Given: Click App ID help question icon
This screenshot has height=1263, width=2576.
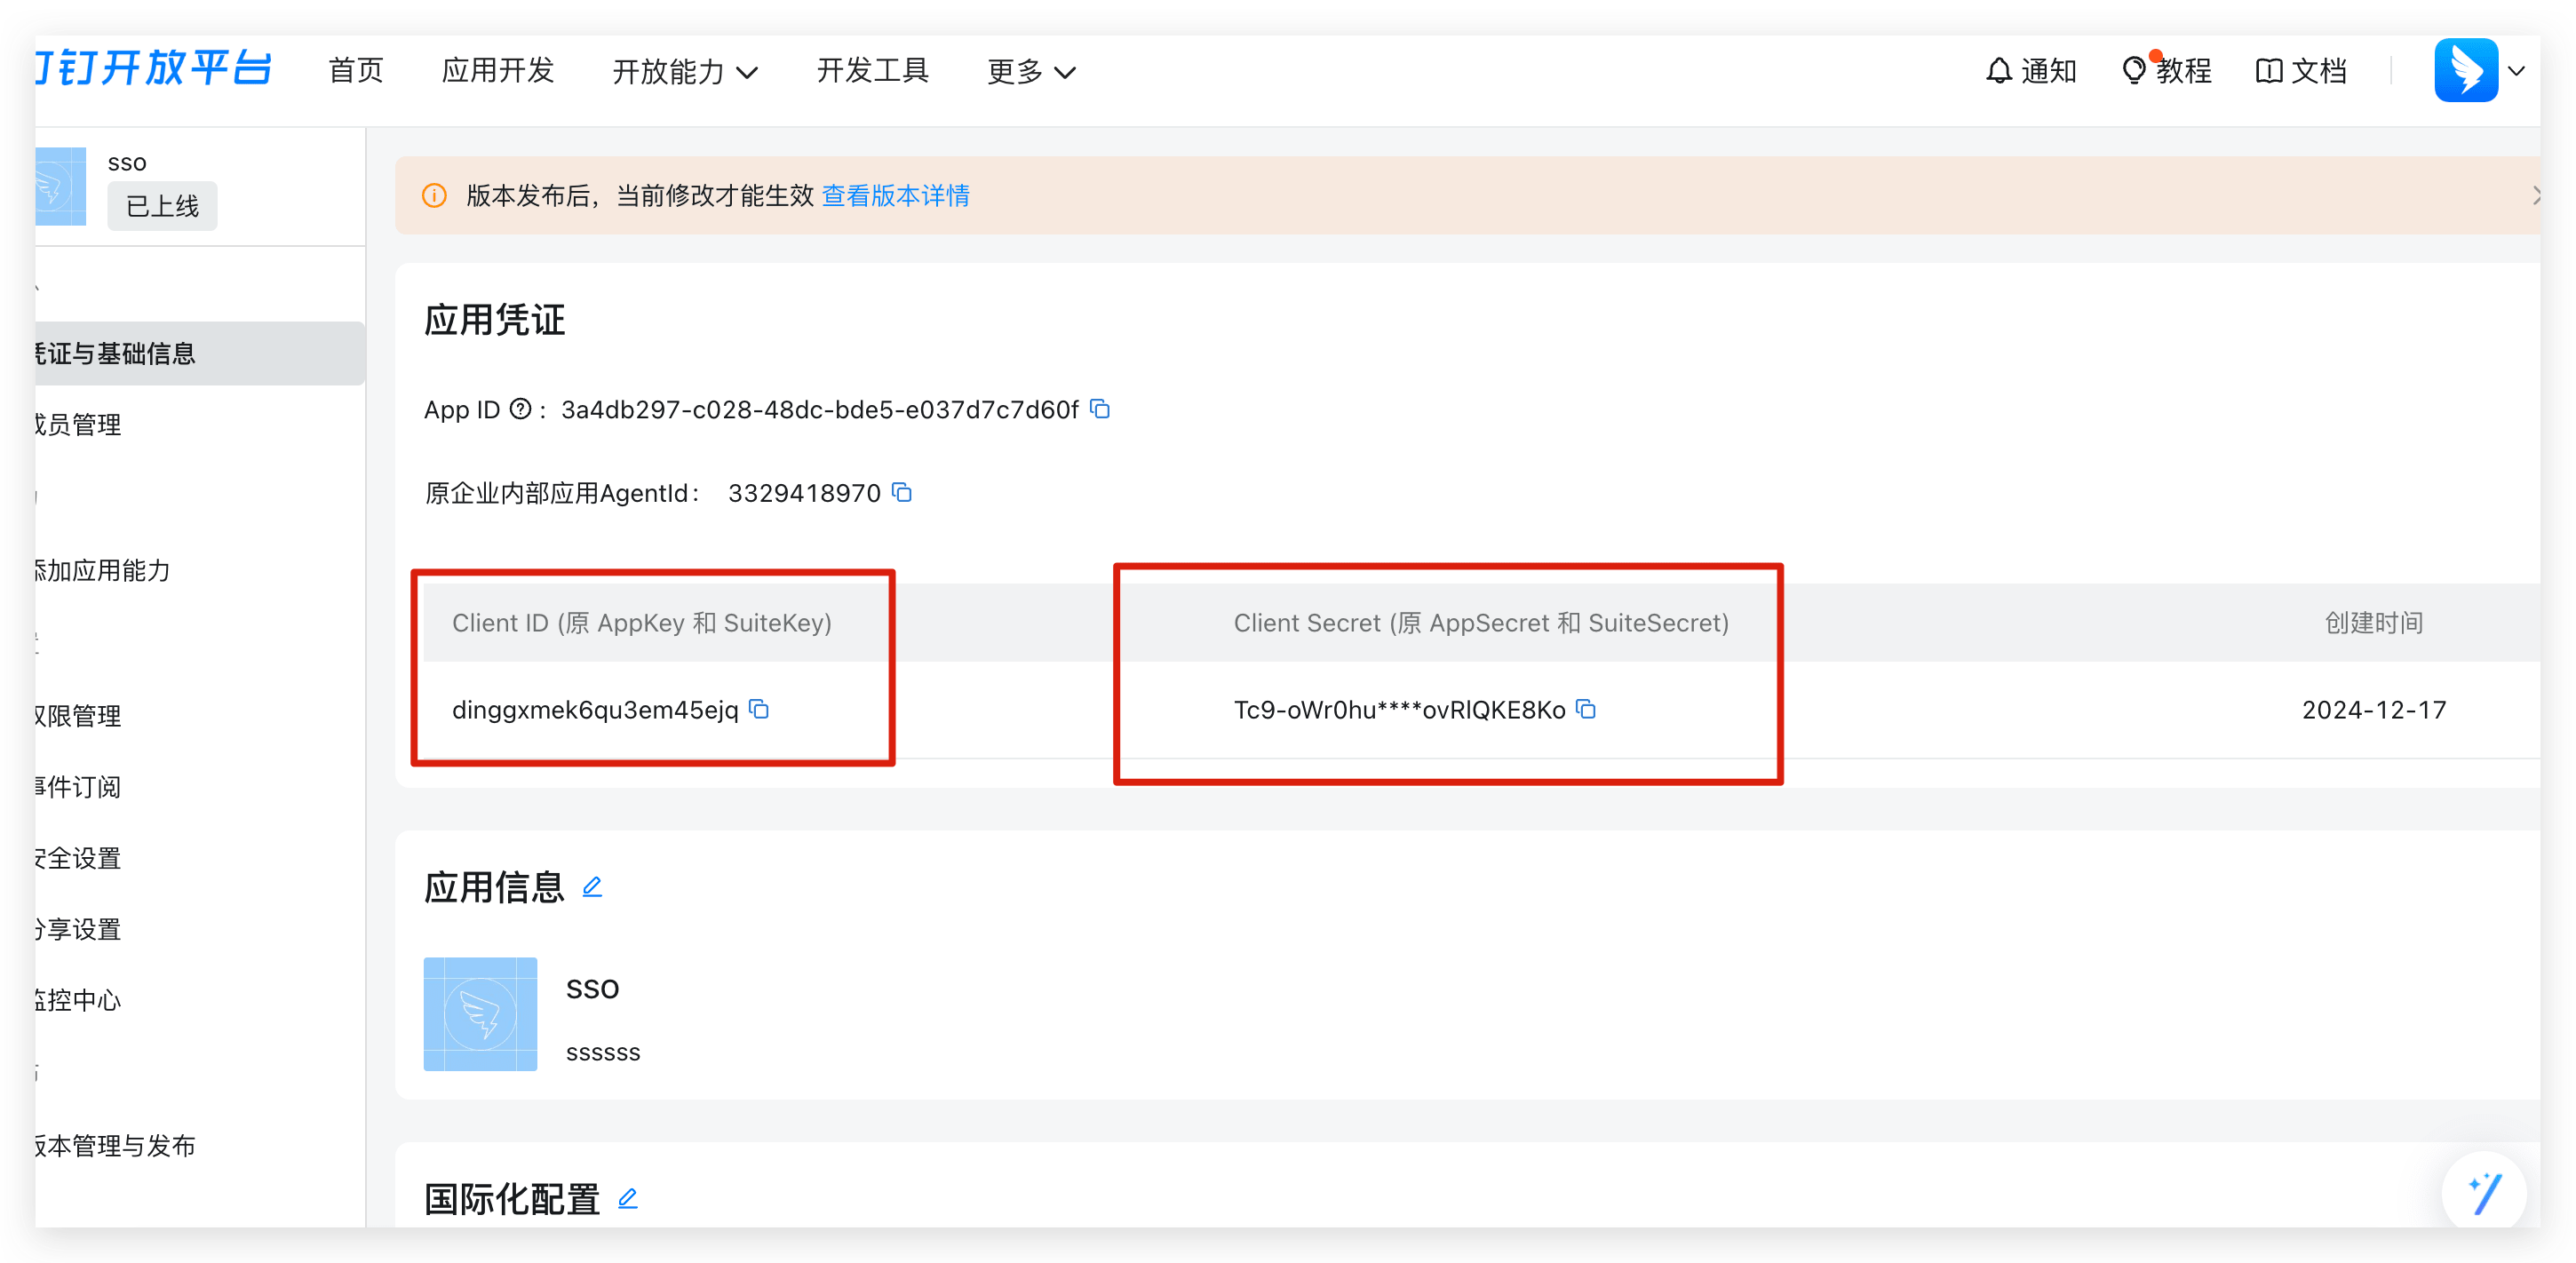Looking at the screenshot, I should click(520, 409).
